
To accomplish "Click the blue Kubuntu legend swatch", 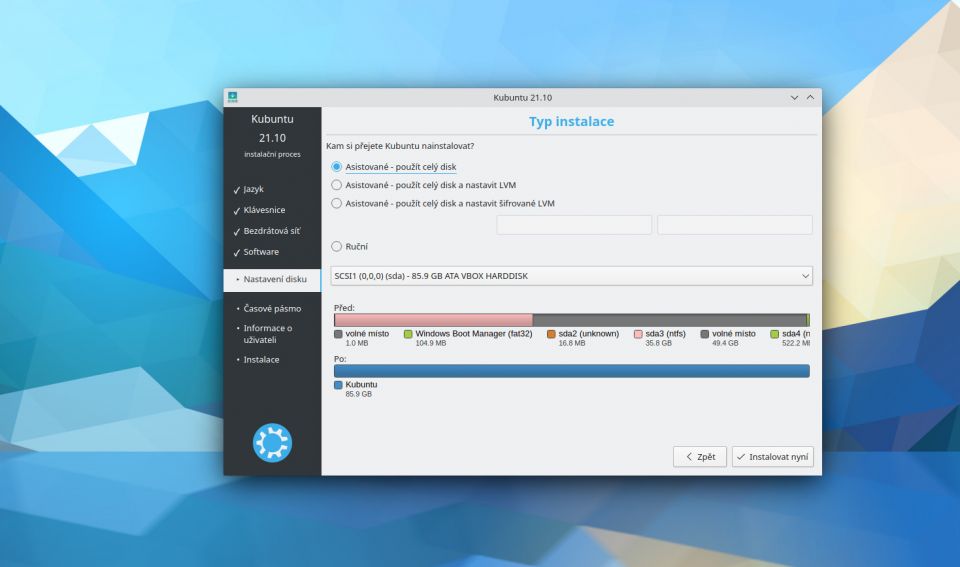I will [x=338, y=385].
